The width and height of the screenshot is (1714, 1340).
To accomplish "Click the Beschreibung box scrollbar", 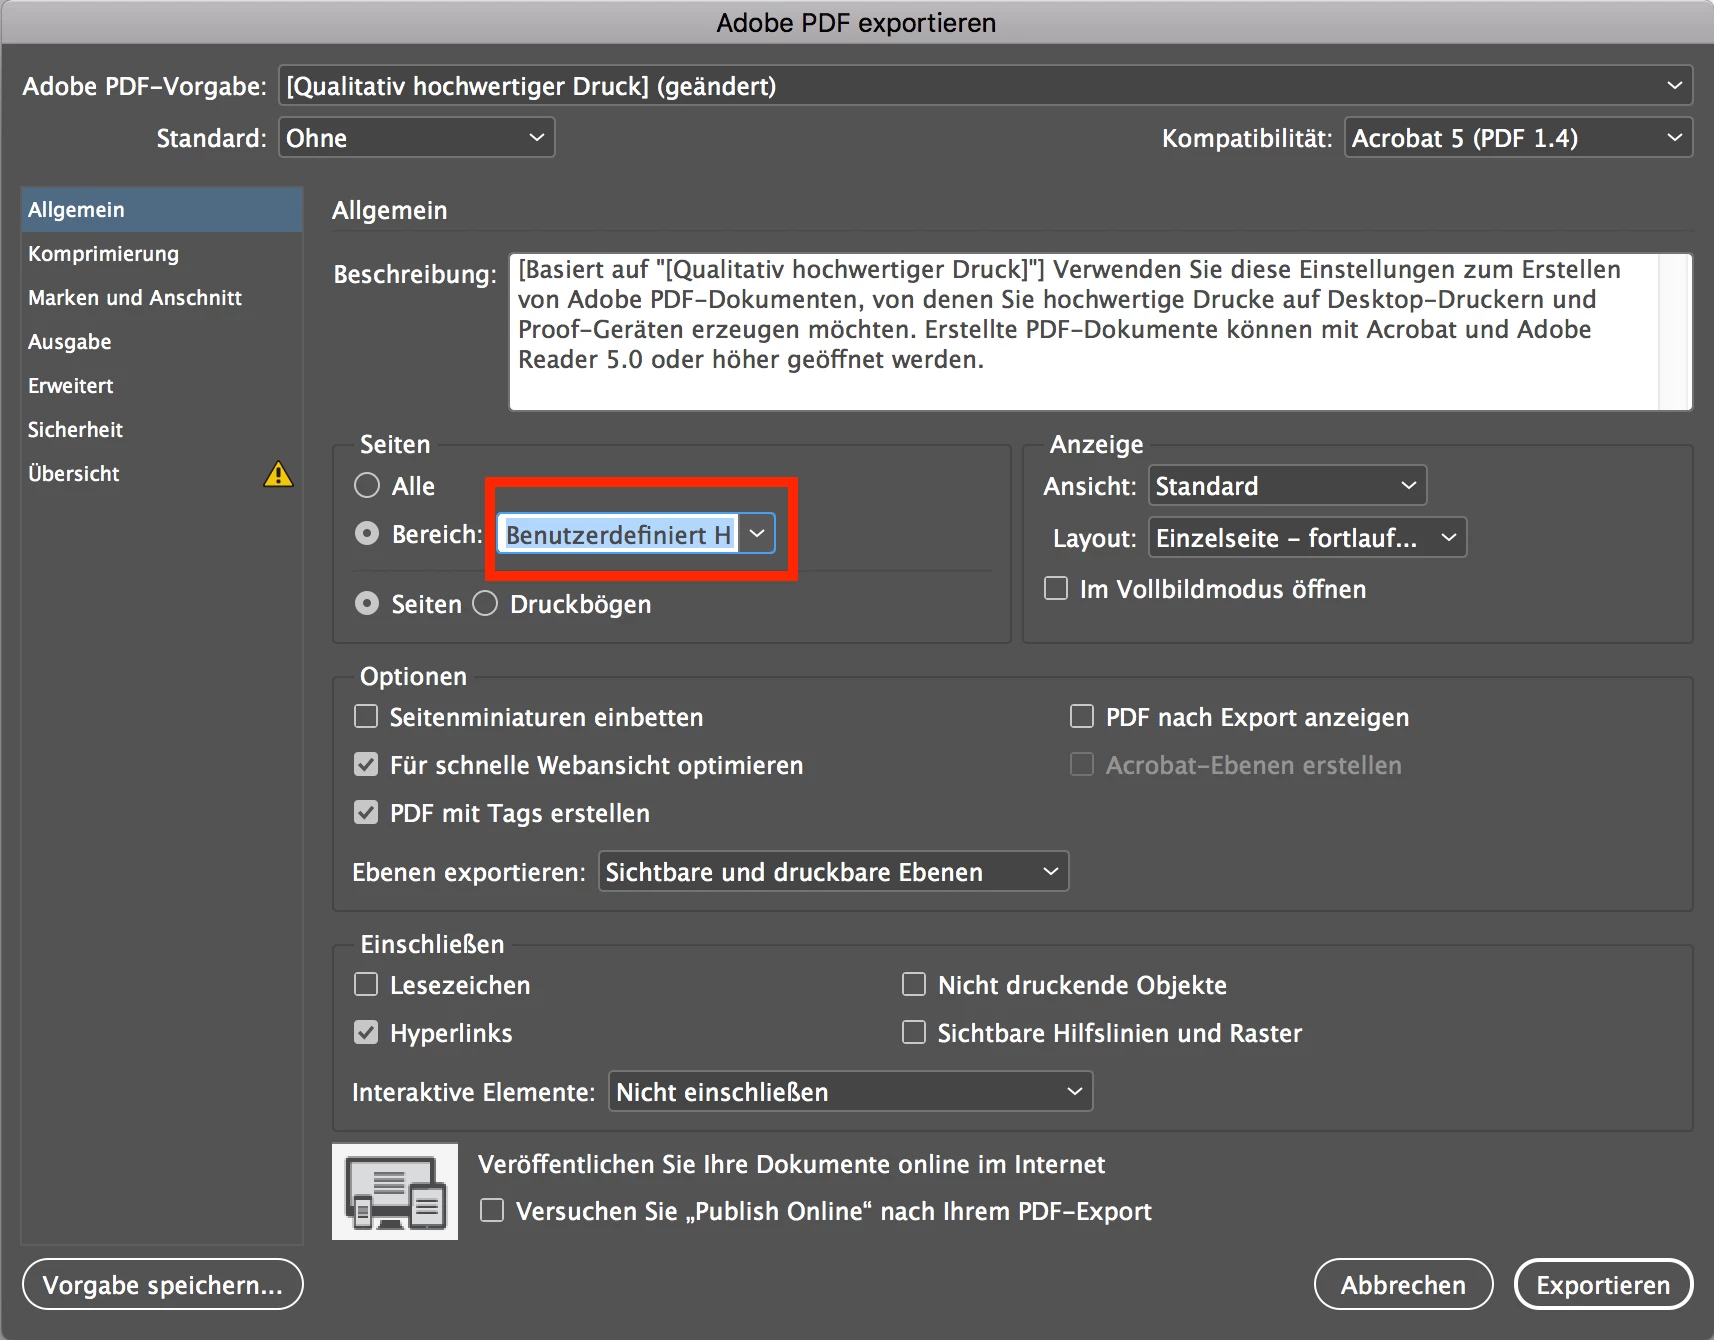I will [x=1675, y=332].
